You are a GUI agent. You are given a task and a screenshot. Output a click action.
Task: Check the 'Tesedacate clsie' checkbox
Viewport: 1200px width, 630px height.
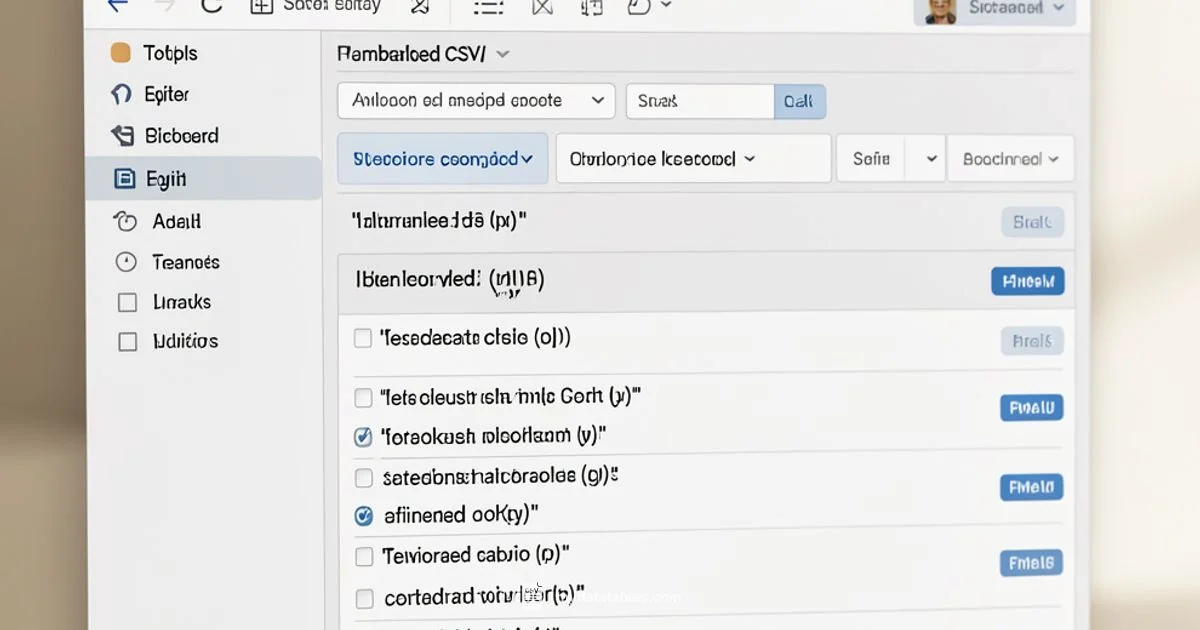click(x=363, y=338)
